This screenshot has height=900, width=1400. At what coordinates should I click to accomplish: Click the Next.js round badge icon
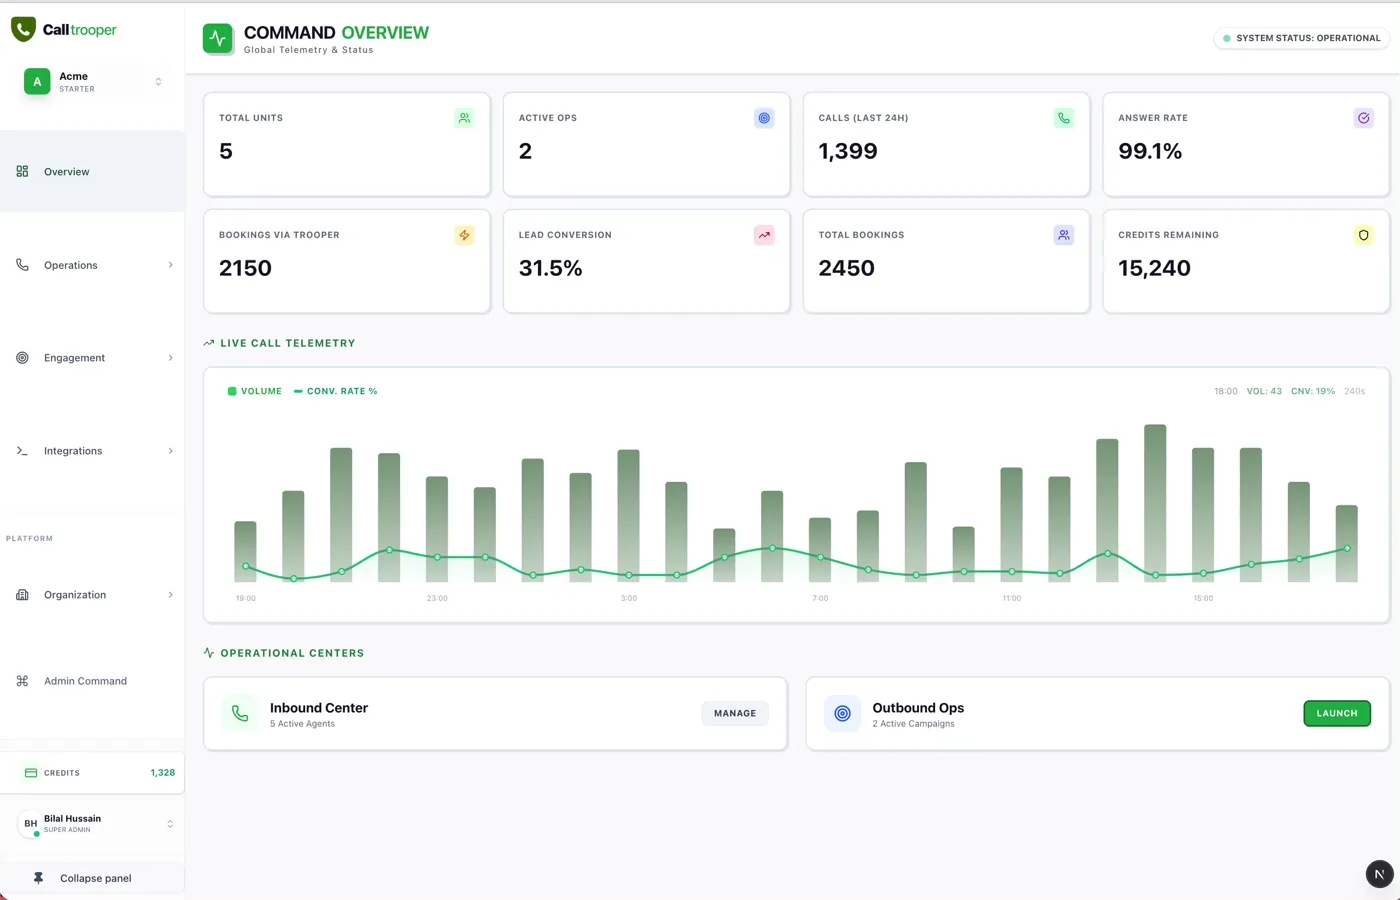[x=1379, y=874]
